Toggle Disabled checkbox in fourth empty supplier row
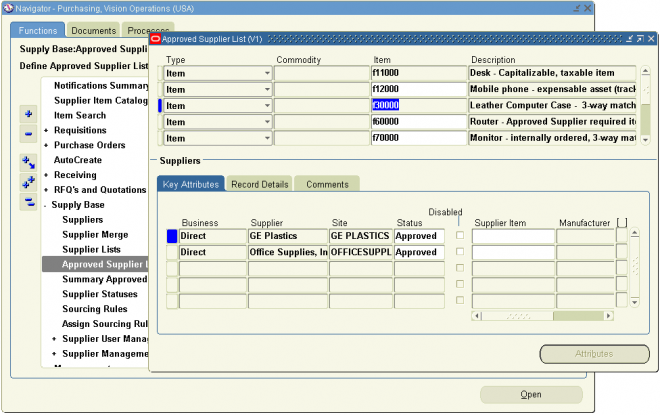The image size is (660, 415). 460,284
